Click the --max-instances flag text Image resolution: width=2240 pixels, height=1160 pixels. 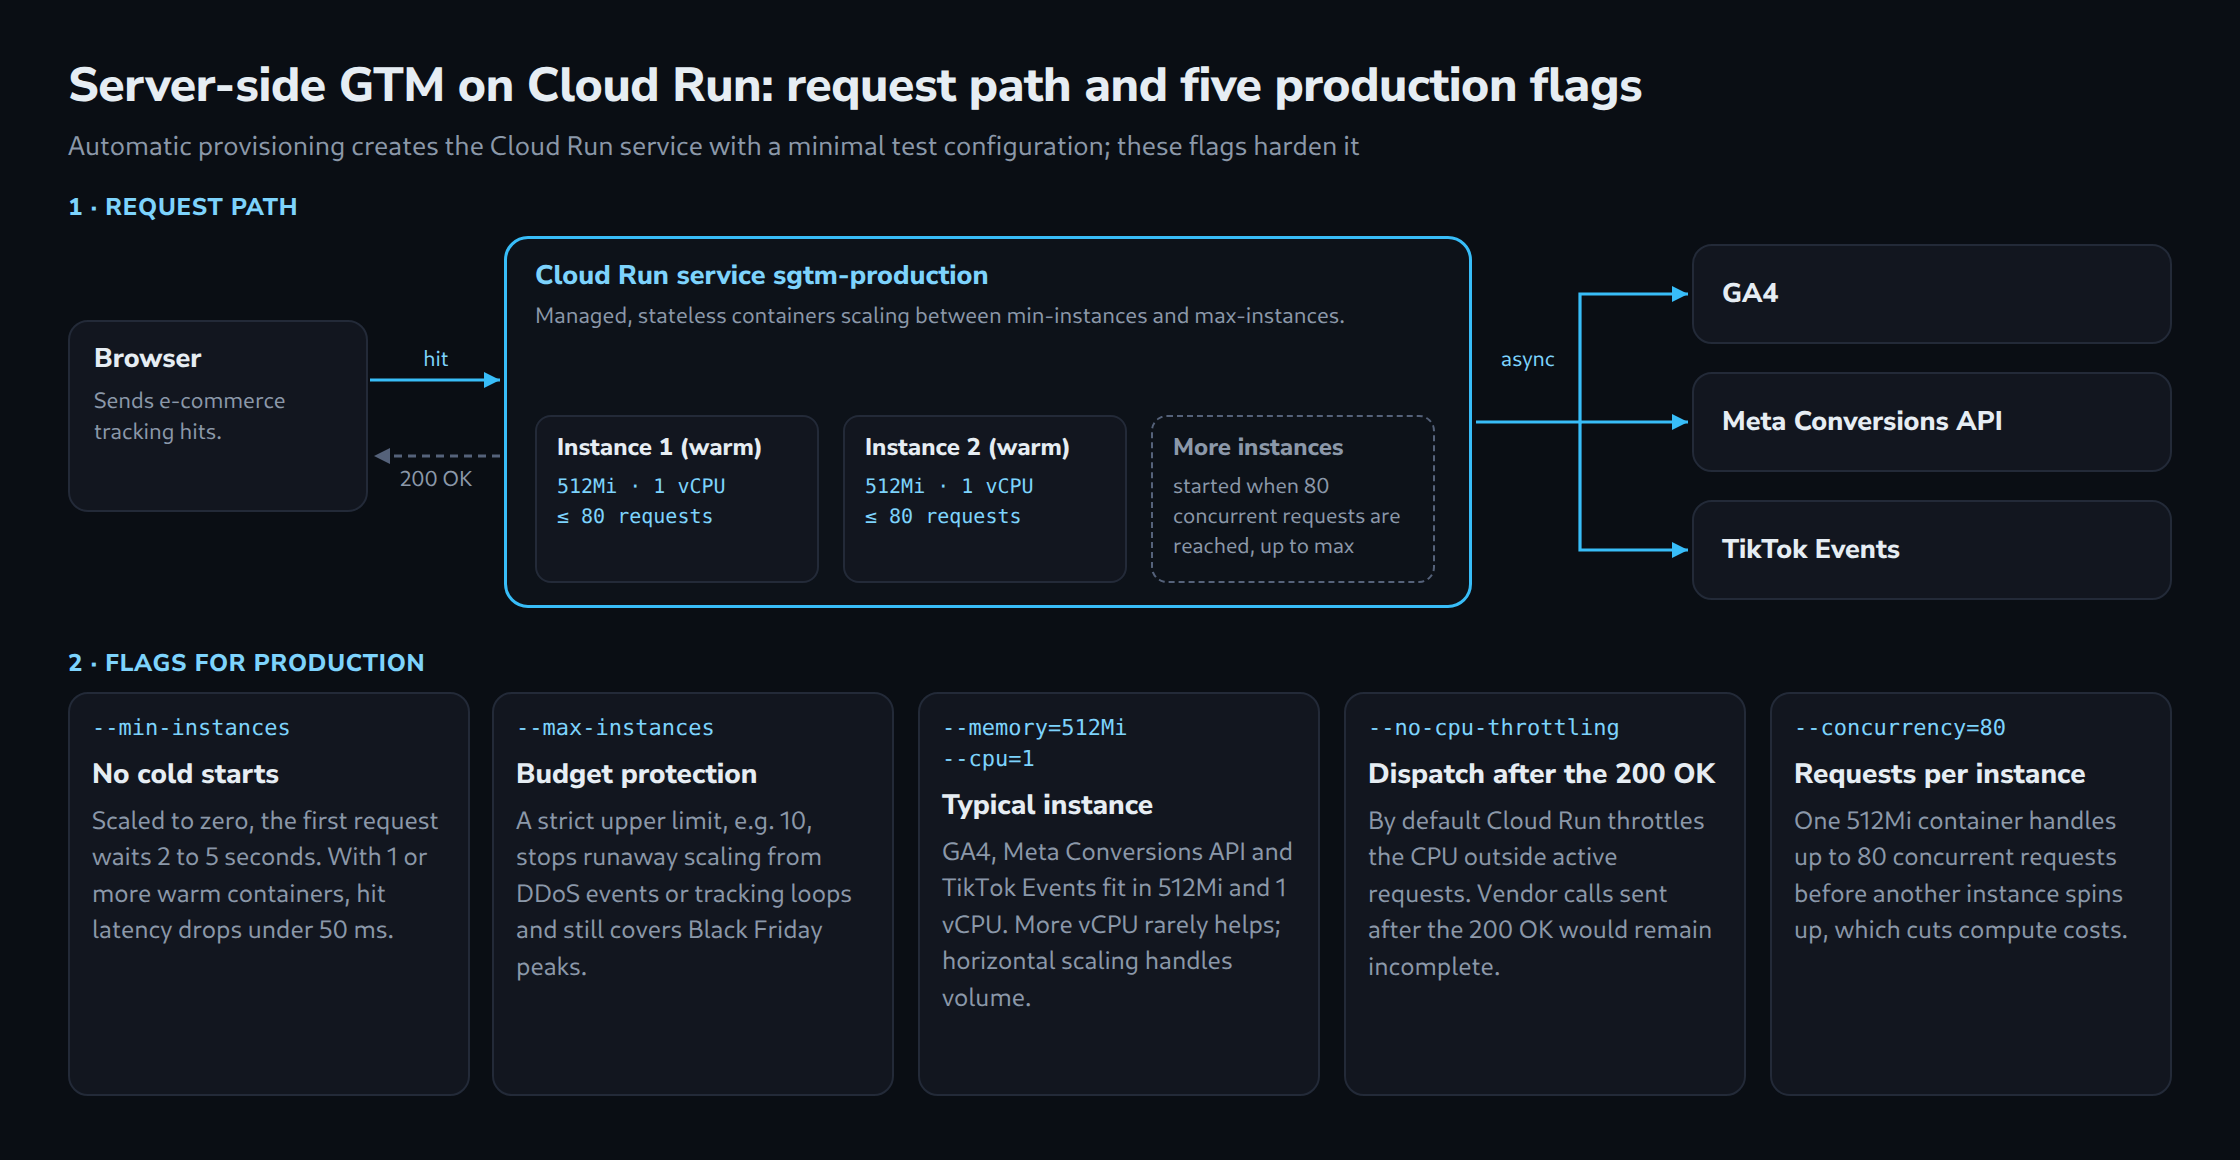tap(615, 728)
